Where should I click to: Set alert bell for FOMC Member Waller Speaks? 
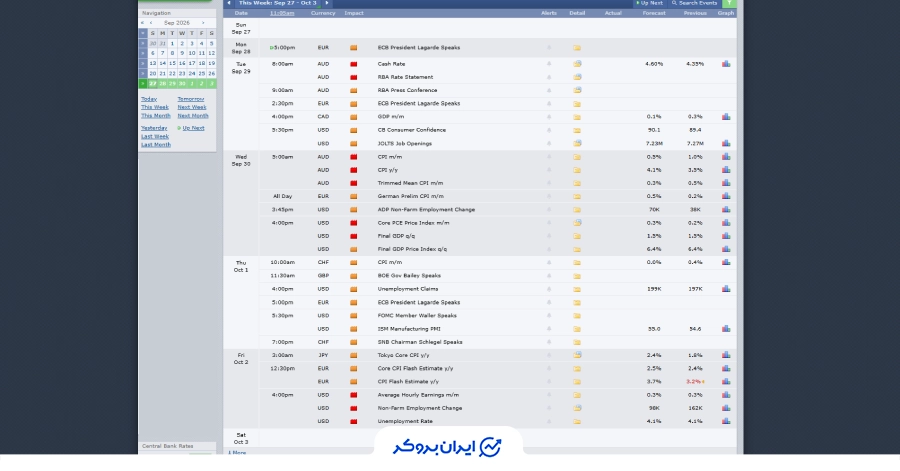click(x=549, y=316)
